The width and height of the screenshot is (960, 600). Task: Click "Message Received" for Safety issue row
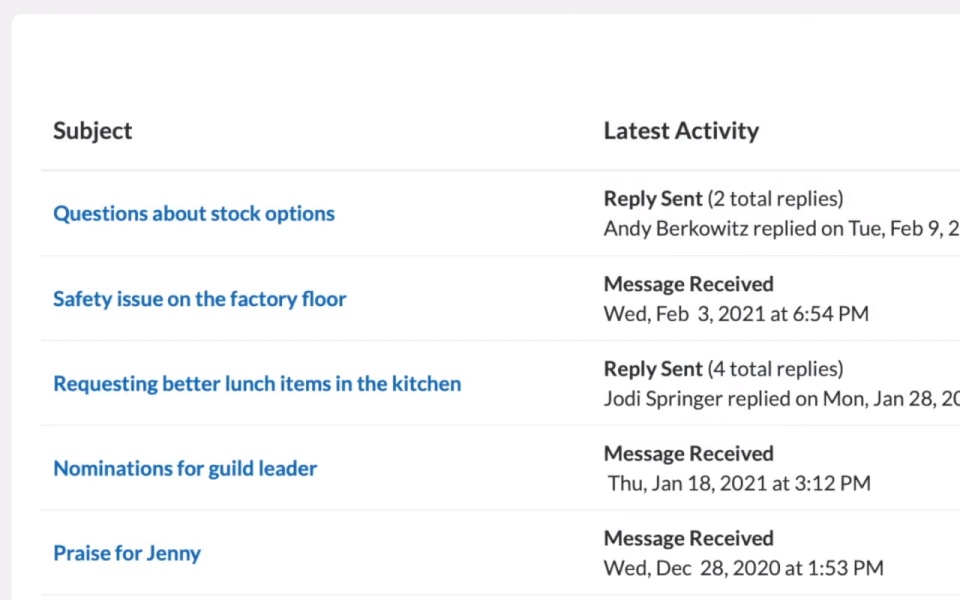pos(688,284)
